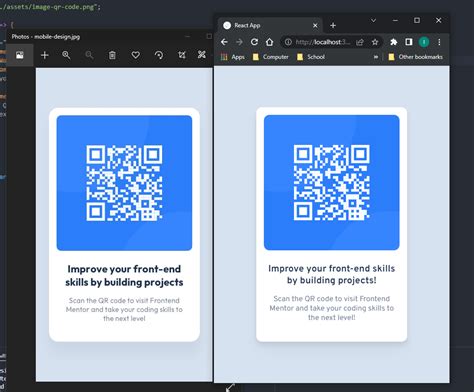Screen dimensions: 474x392
Task: Open a new browser tab
Action: pos(333,25)
